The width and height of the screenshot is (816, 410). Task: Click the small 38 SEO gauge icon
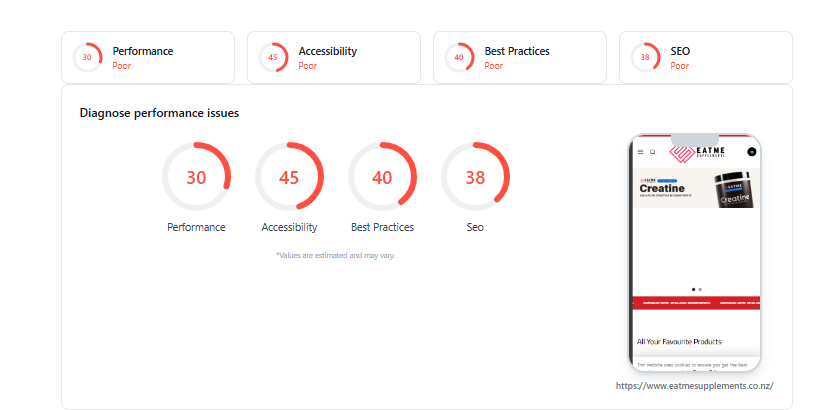point(645,57)
